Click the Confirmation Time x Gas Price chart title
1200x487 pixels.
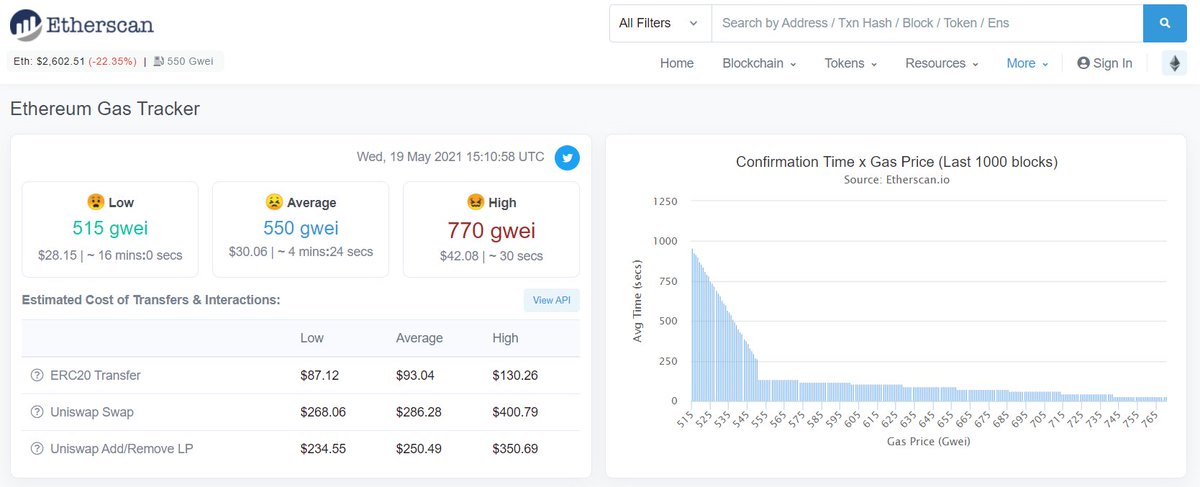[x=897, y=162]
